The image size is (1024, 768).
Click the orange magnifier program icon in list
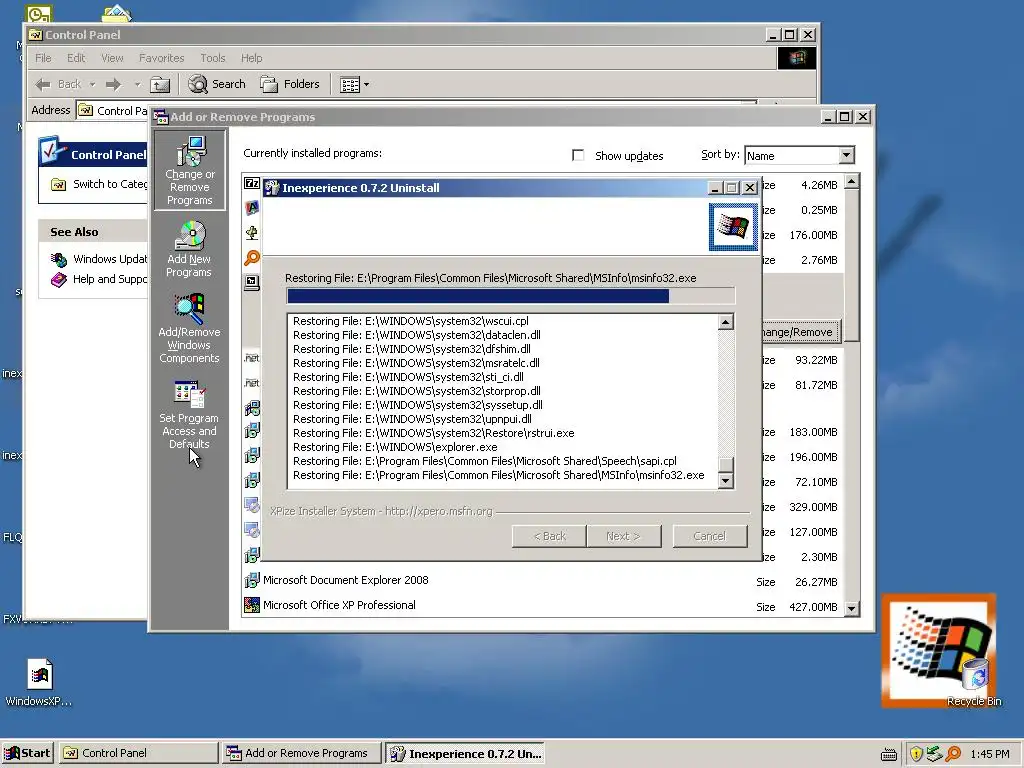coord(251,258)
